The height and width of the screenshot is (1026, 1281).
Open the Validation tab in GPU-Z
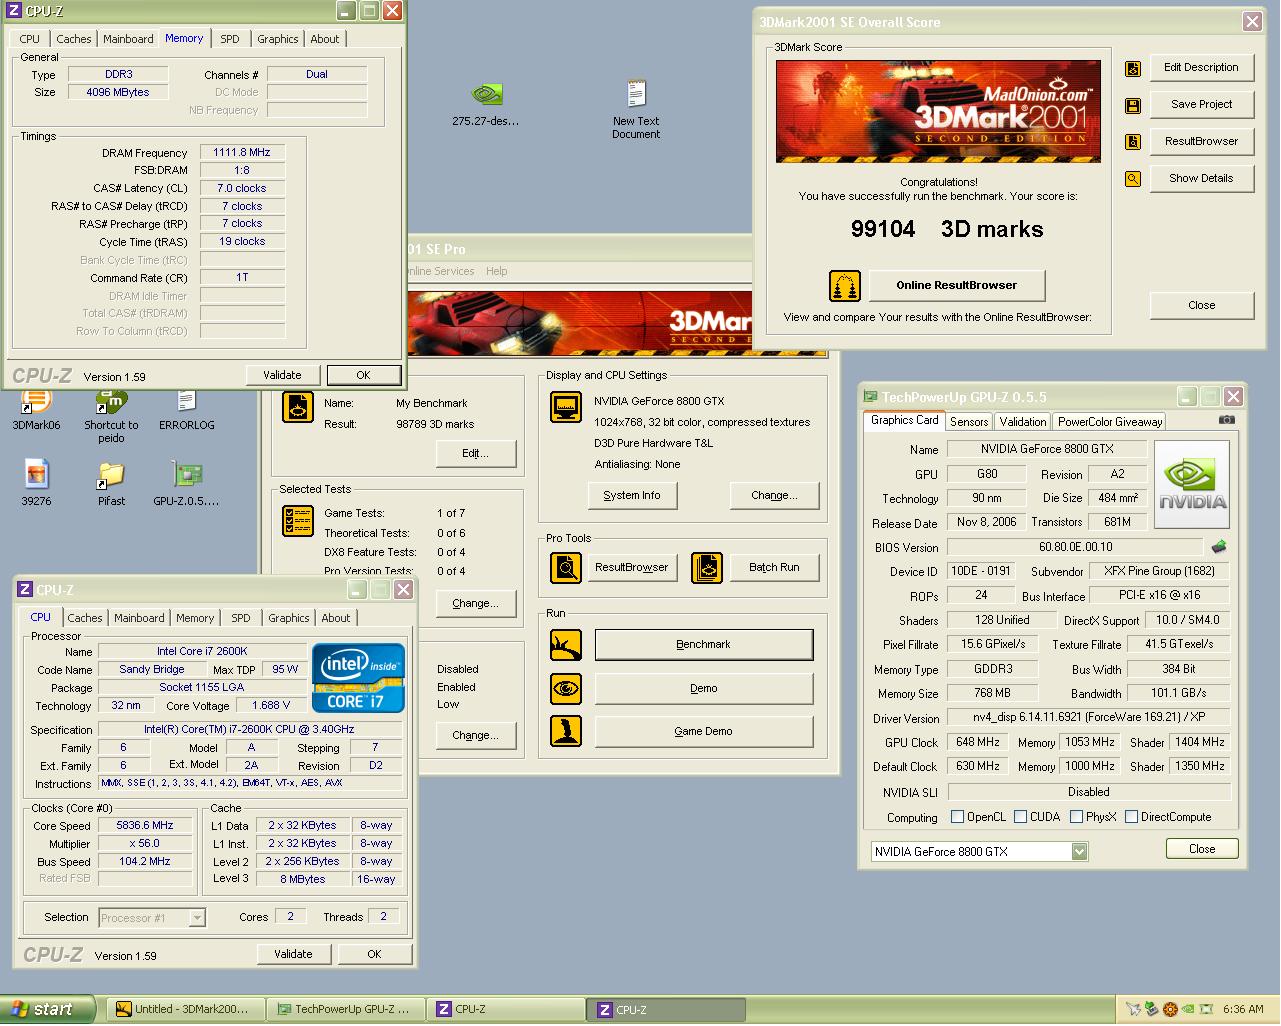point(1023,422)
